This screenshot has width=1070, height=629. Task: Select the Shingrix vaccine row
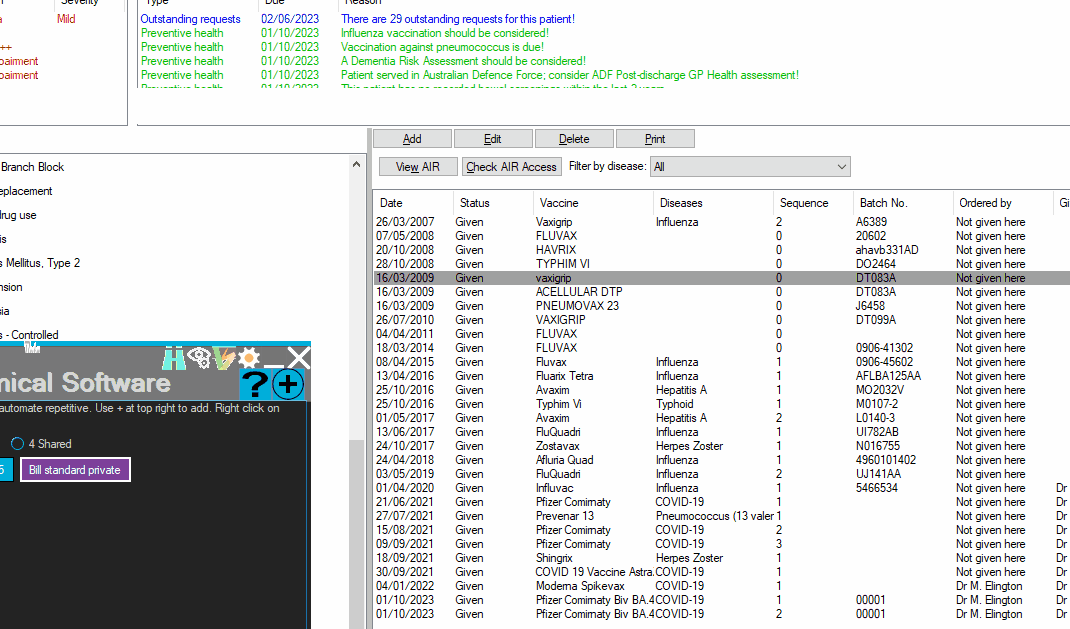[600, 558]
